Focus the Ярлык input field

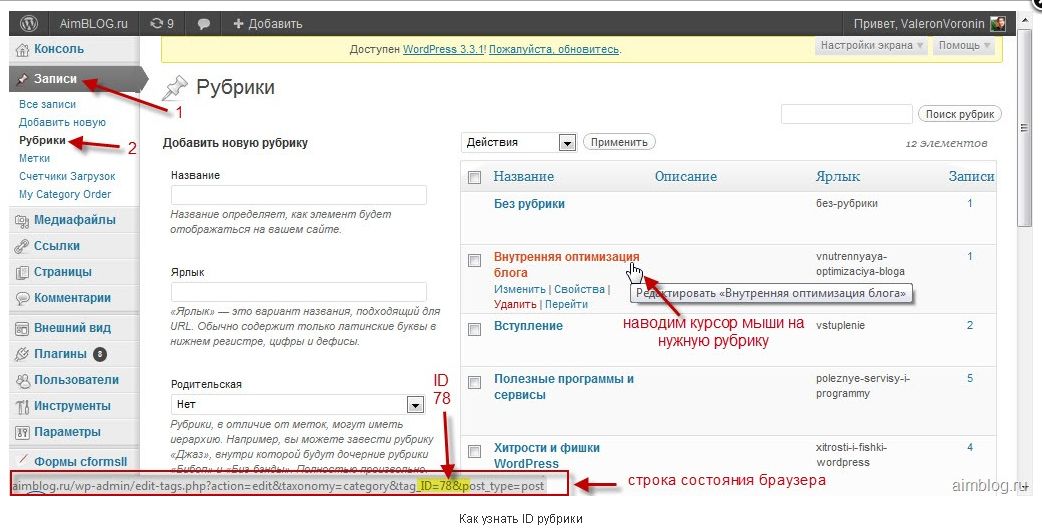pos(298,292)
